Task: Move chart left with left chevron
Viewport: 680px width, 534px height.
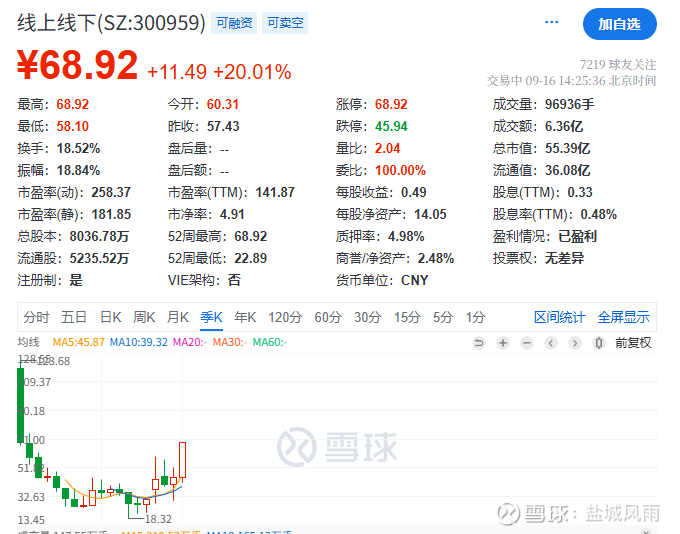Action: (x=551, y=343)
